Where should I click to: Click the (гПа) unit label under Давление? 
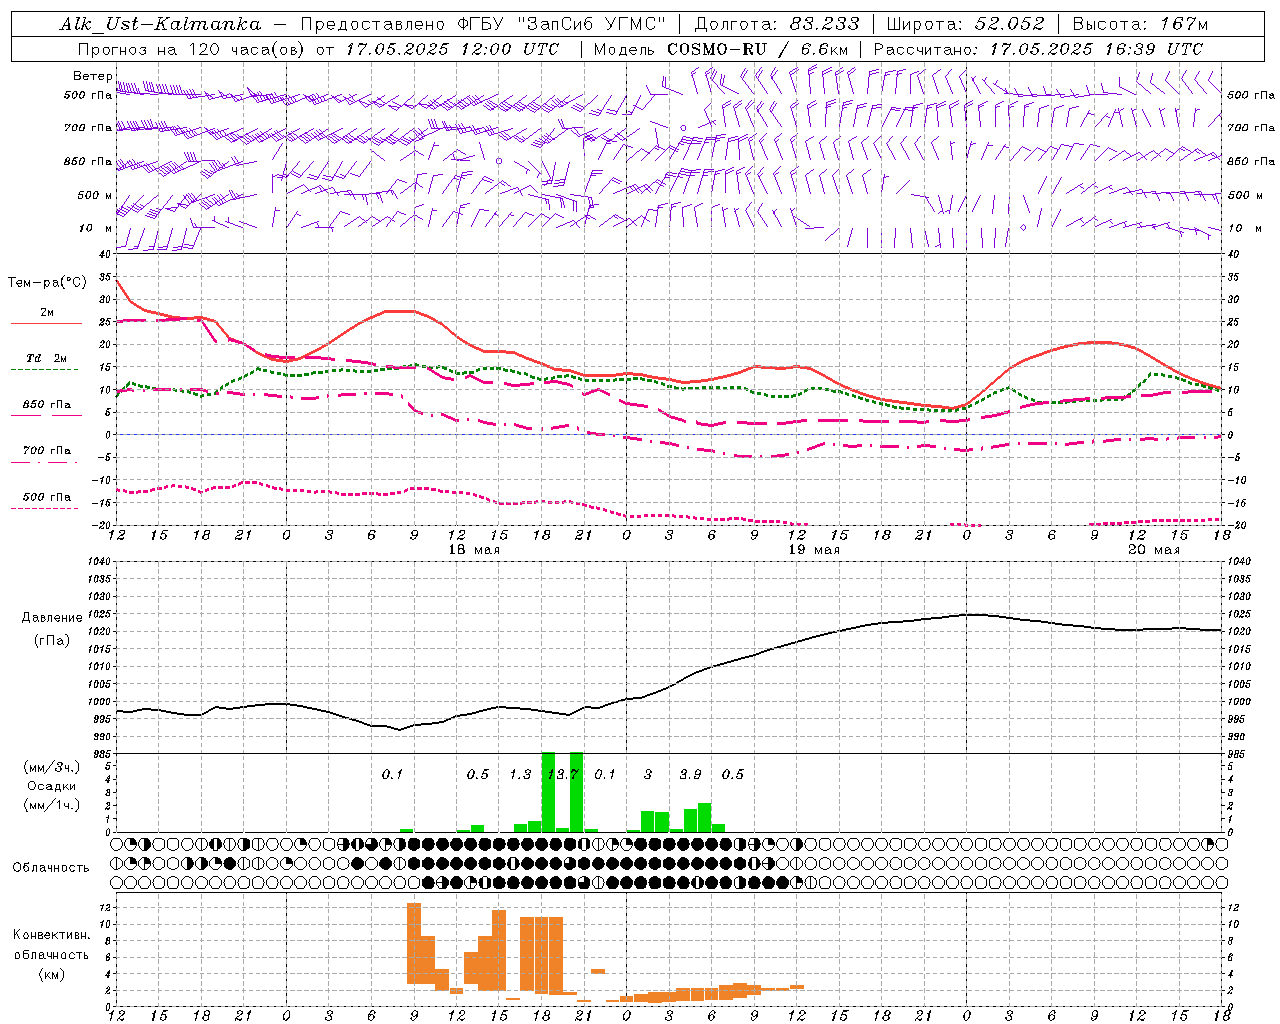click(x=52, y=640)
